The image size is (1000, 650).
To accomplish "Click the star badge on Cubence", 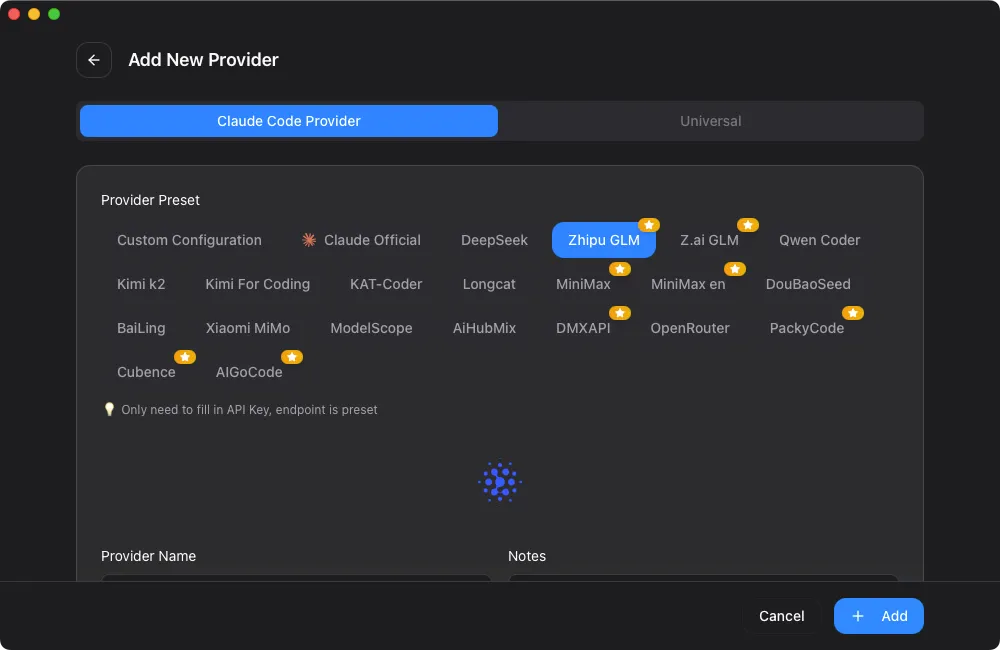I will (185, 357).
